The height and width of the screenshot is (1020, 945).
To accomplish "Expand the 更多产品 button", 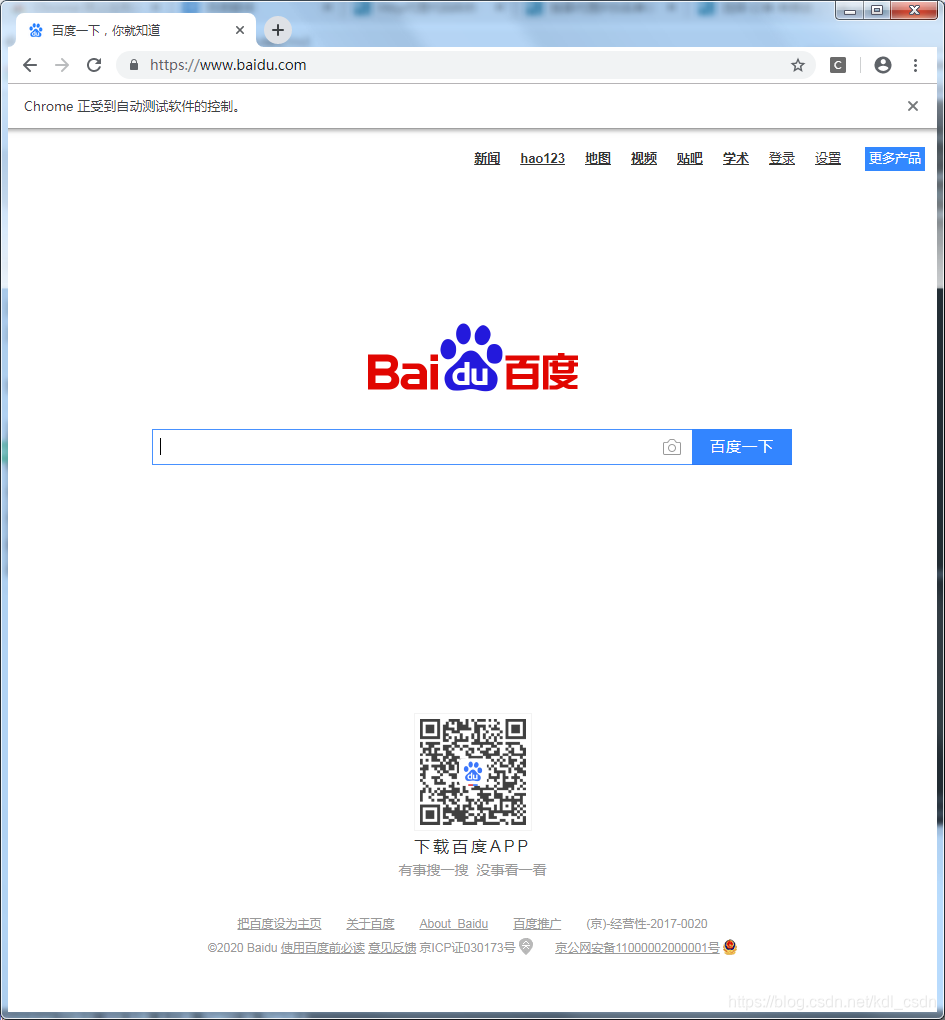I will tap(895, 159).
